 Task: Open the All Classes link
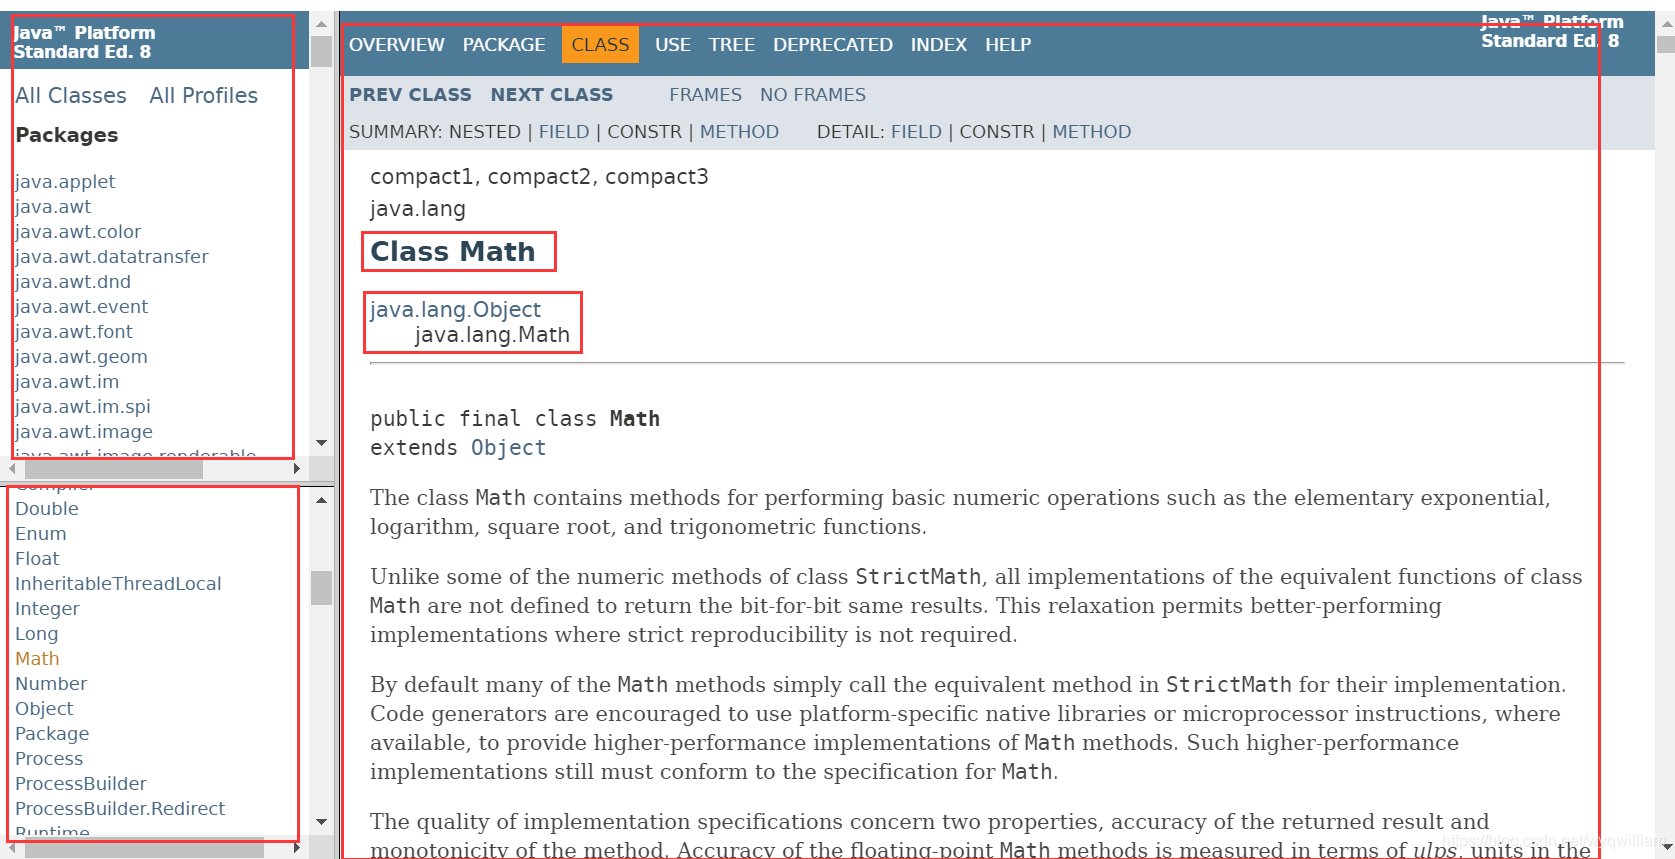coord(71,96)
